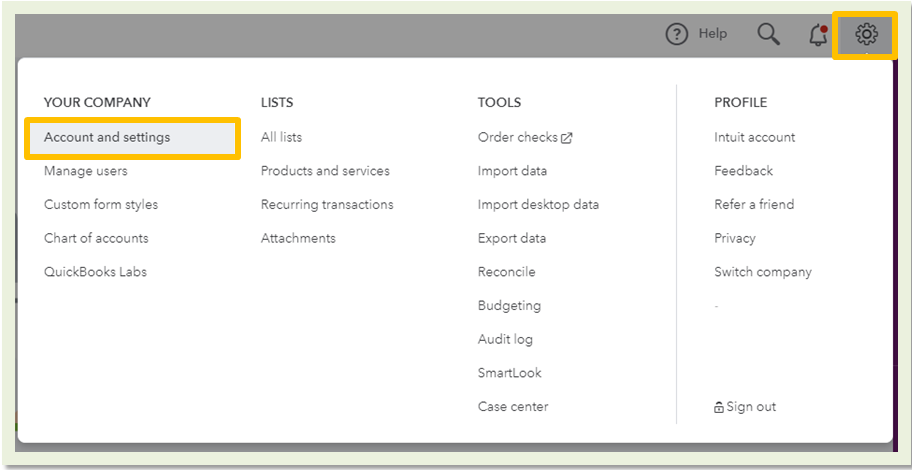Open Custom form styles
The width and height of the screenshot is (912, 470).
[101, 205]
